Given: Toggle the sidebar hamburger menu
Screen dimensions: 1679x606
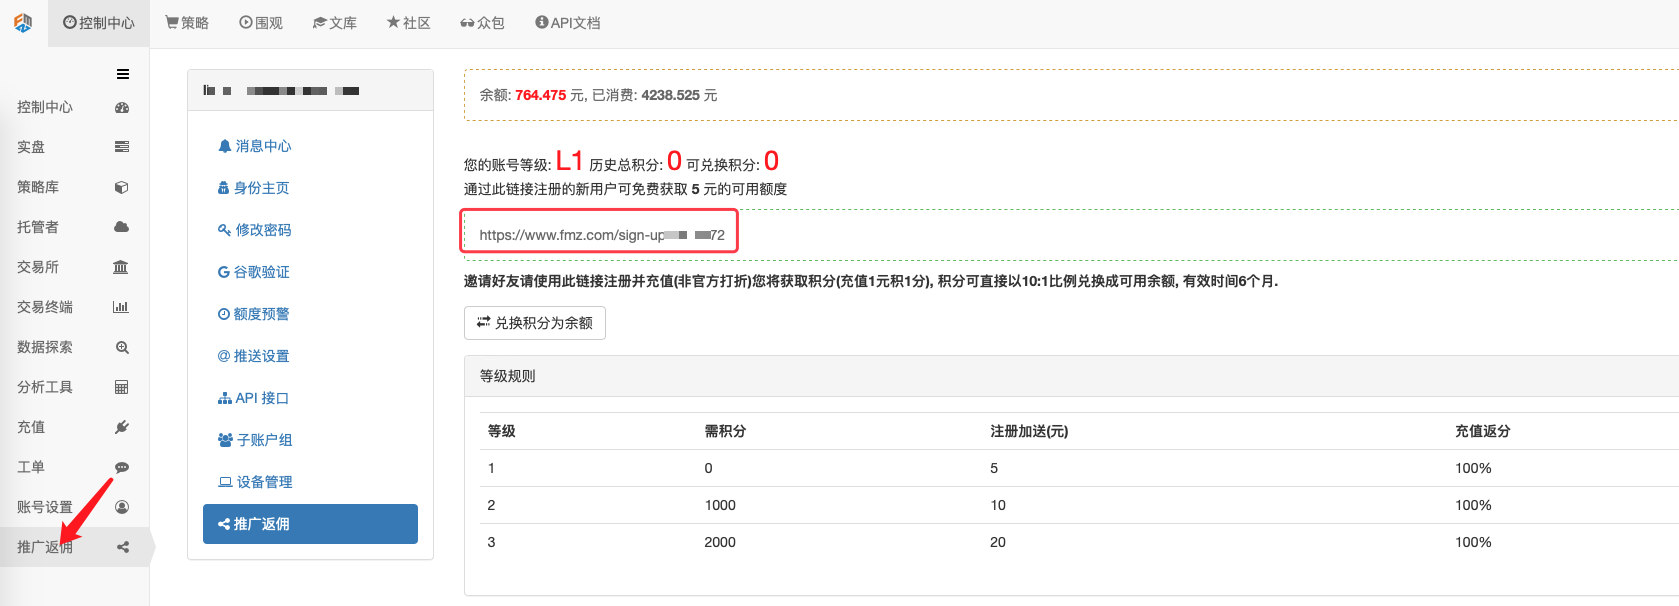Looking at the screenshot, I should (x=123, y=74).
